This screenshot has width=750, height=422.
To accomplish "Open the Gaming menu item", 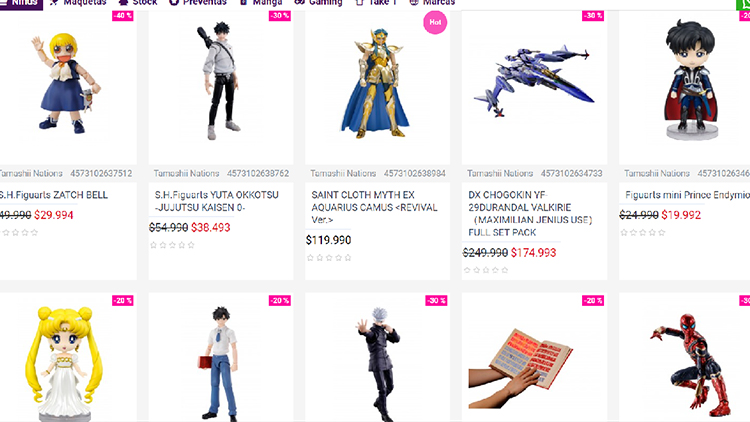I will pos(319,2).
